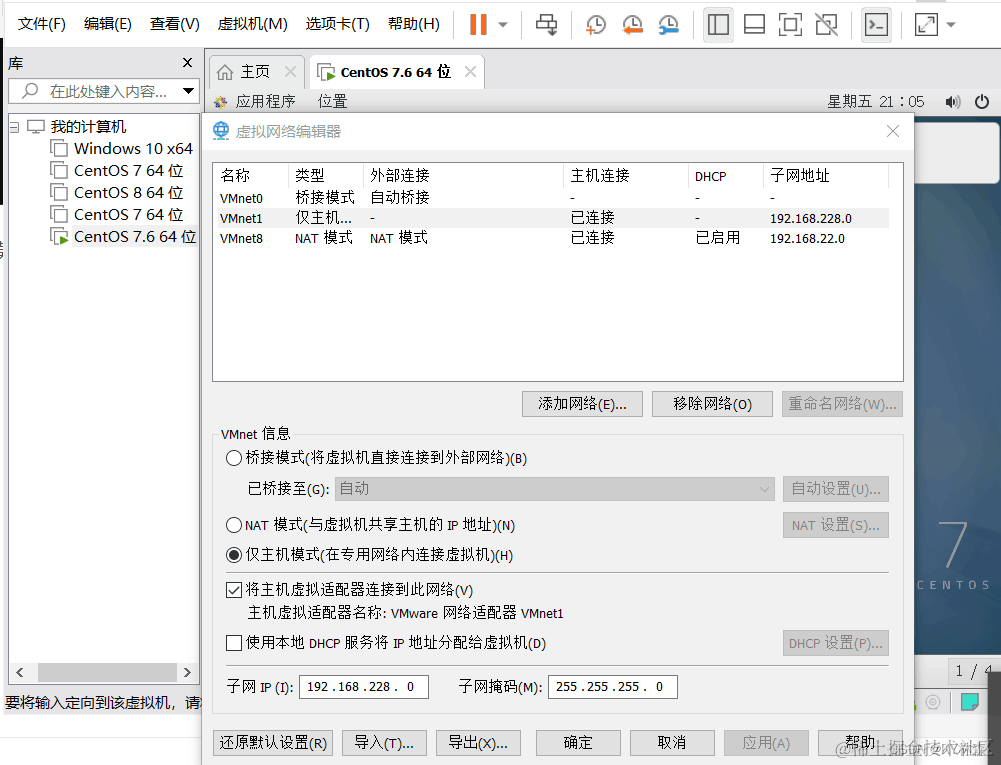Click the 导出(X)... button
Screen dimensions: 1001x765
click(478, 743)
